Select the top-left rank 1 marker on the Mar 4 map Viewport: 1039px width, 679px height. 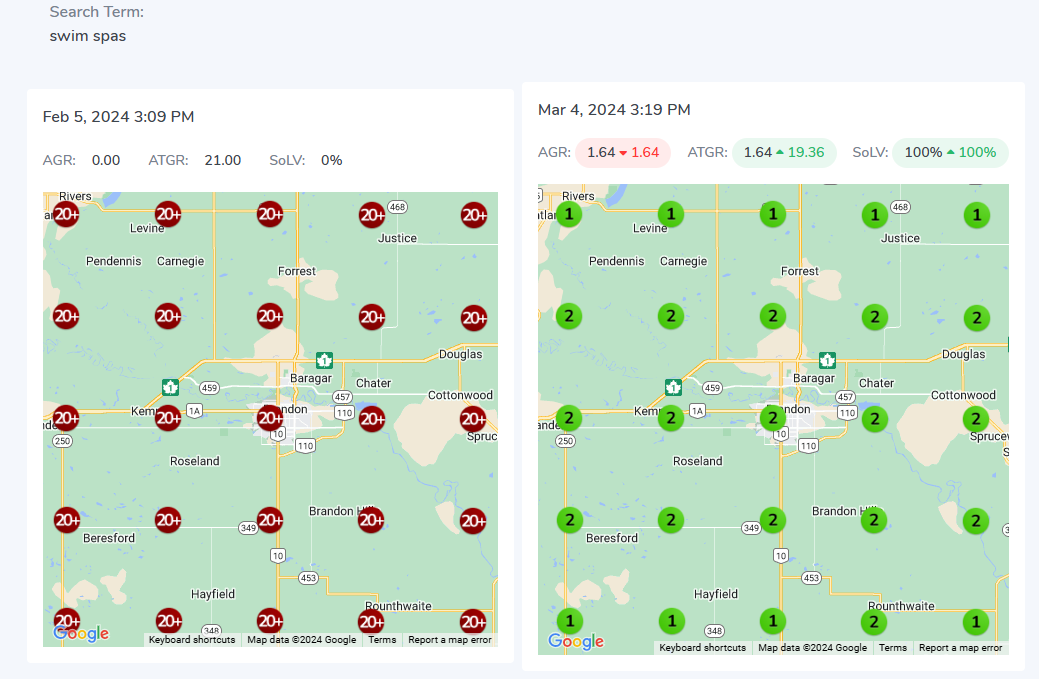coord(569,214)
